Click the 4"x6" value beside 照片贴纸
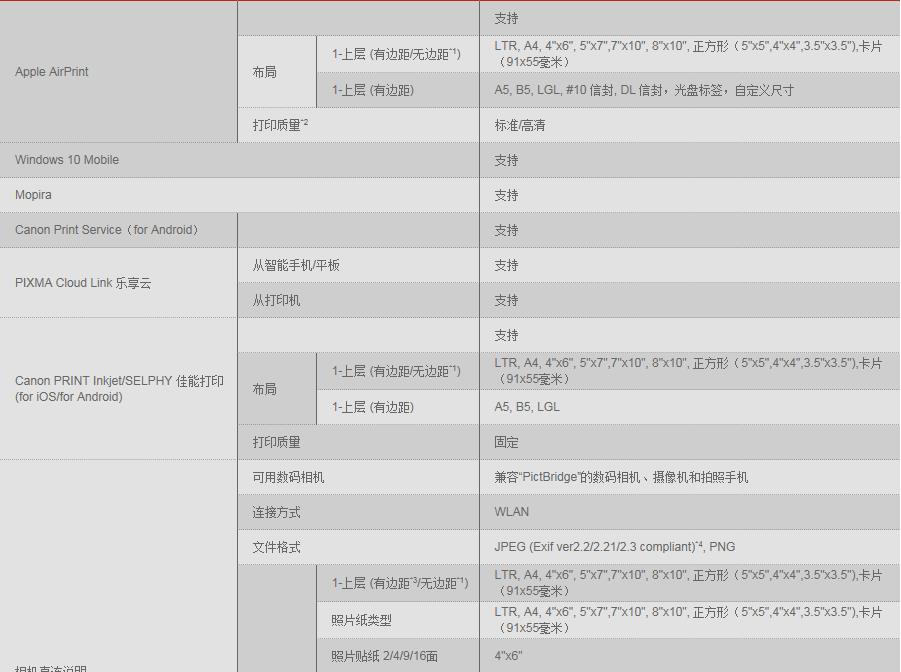Viewport: 901px width, 672px height. pos(508,655)
